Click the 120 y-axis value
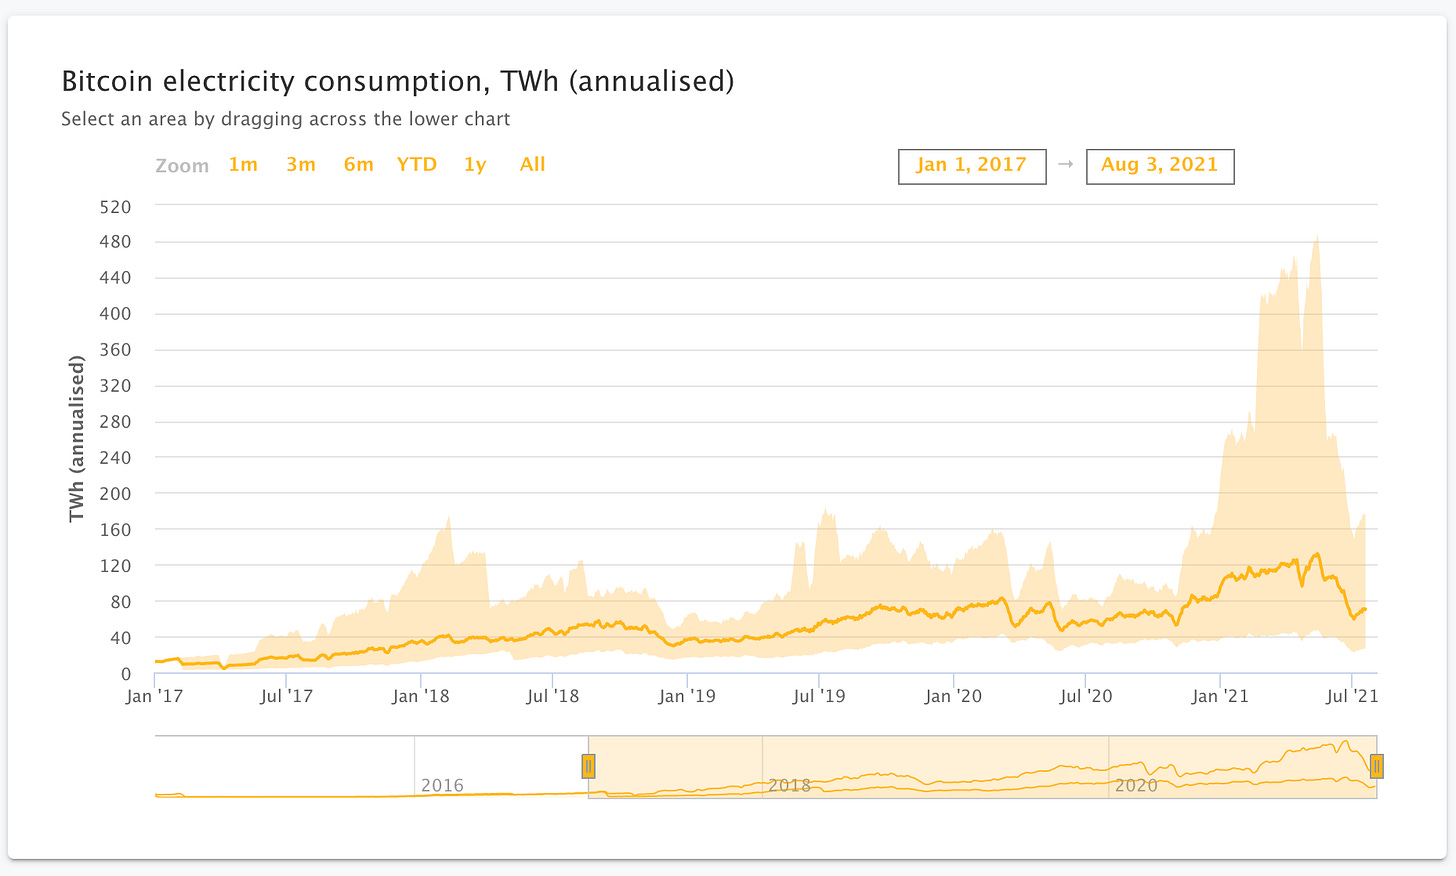Viewport: 1456px width, 876px height. pyautogui.click(x=115, y=566)
